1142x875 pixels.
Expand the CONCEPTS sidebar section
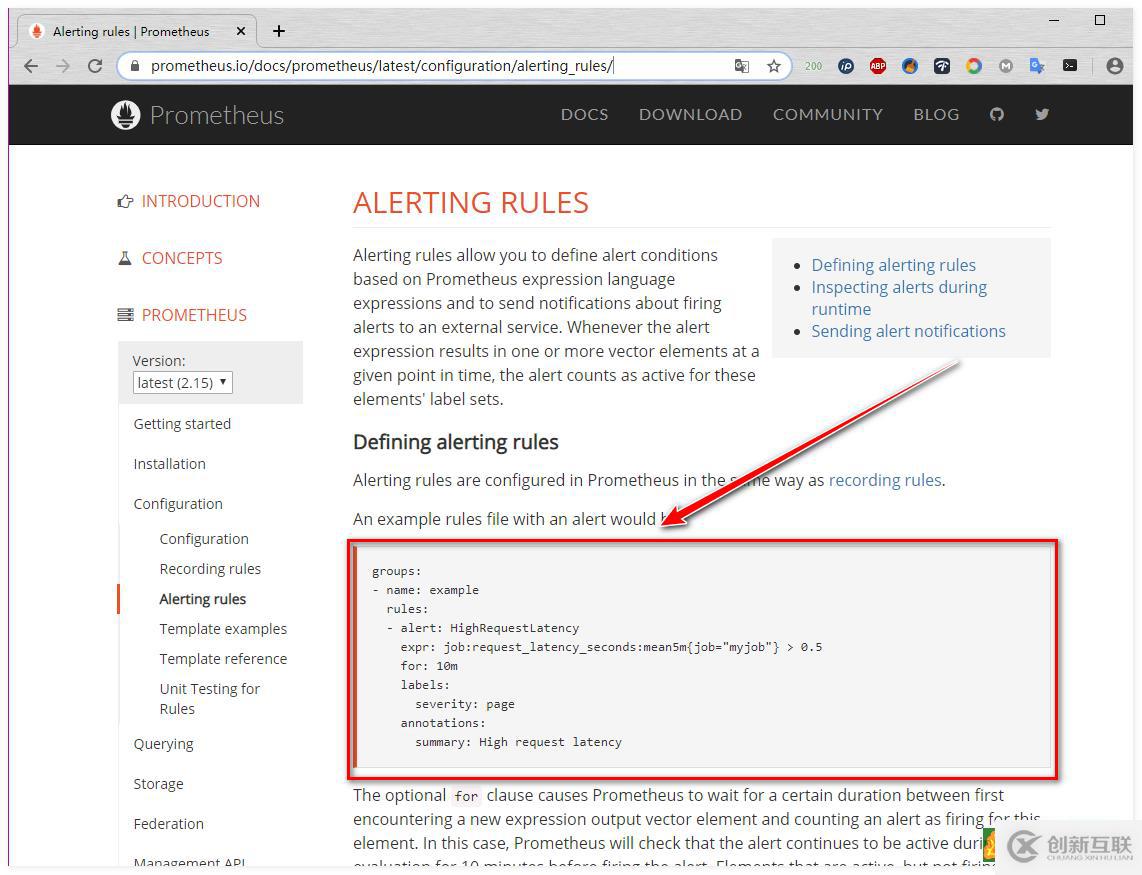pyautogui.click(x=182, y=258)
